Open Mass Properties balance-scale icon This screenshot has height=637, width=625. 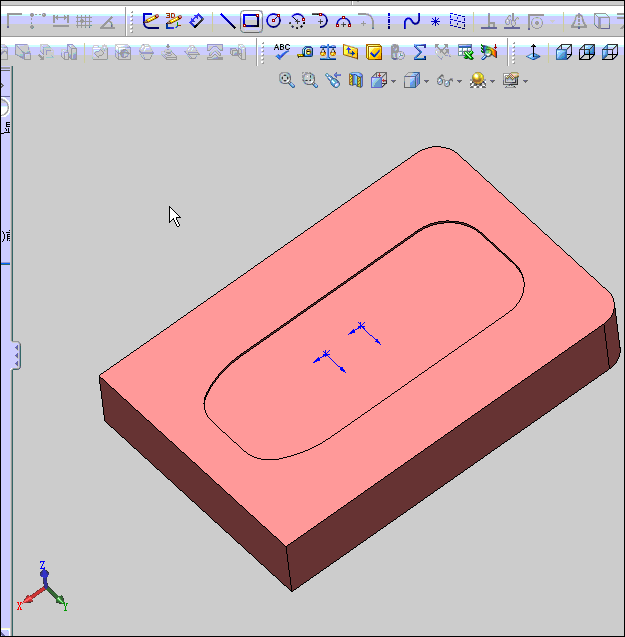[x=328, y=52]
